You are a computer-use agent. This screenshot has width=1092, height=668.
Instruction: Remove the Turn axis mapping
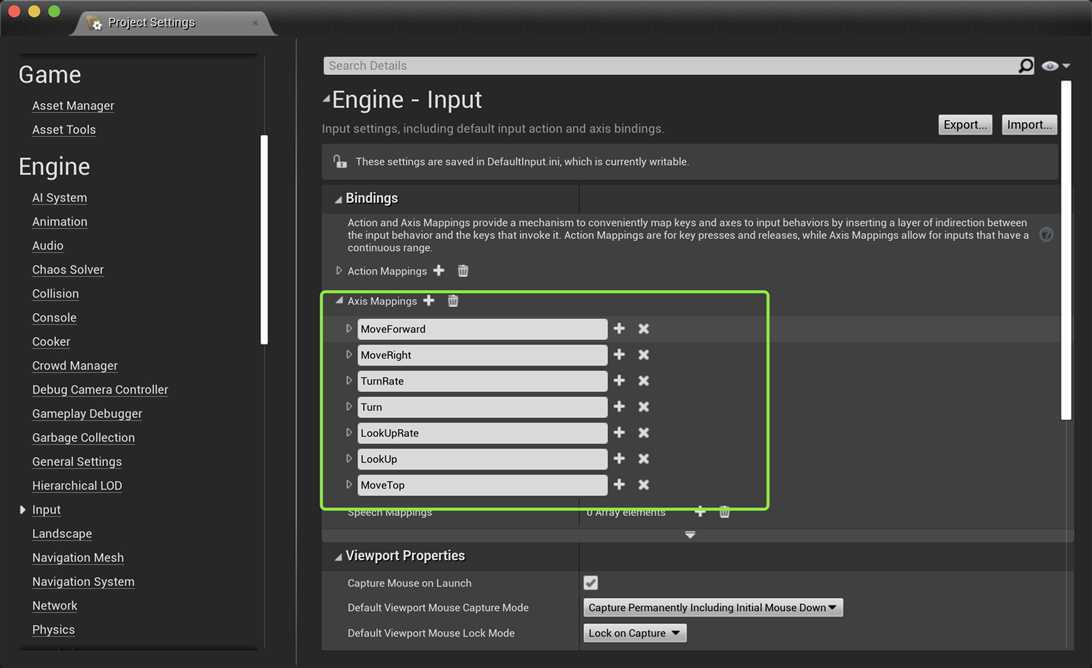[x=644, y=406]
